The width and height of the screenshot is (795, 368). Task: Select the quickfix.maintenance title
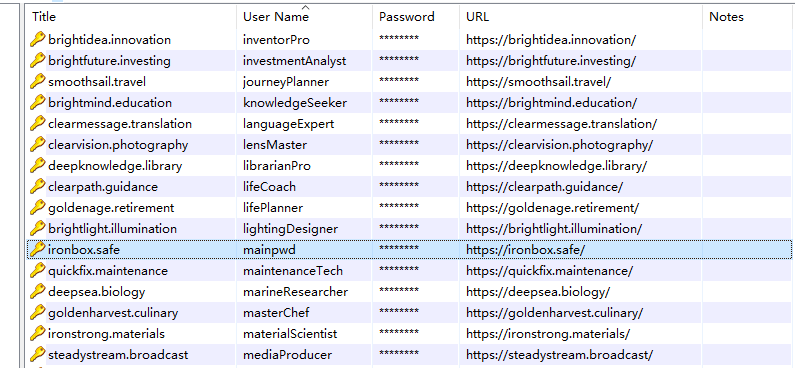107,271
